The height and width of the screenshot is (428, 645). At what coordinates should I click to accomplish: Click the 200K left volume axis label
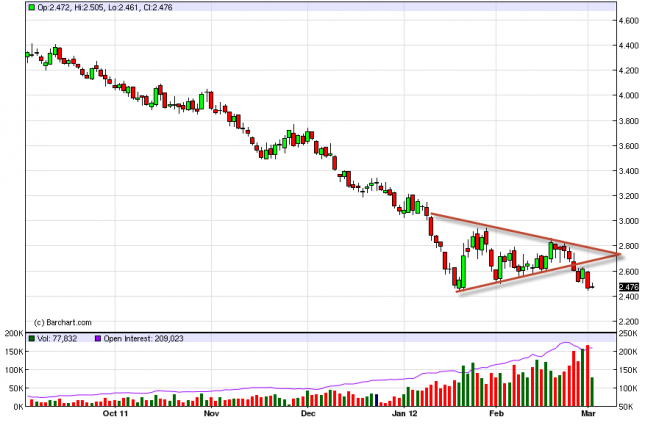pyautogui.click(x=14, y=333)
